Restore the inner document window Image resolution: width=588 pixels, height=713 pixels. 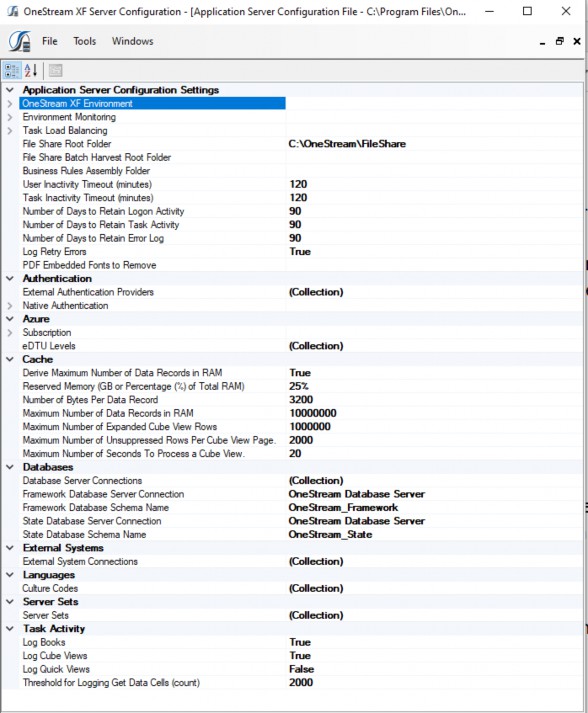pyautogui.click(x=560, y=41)
